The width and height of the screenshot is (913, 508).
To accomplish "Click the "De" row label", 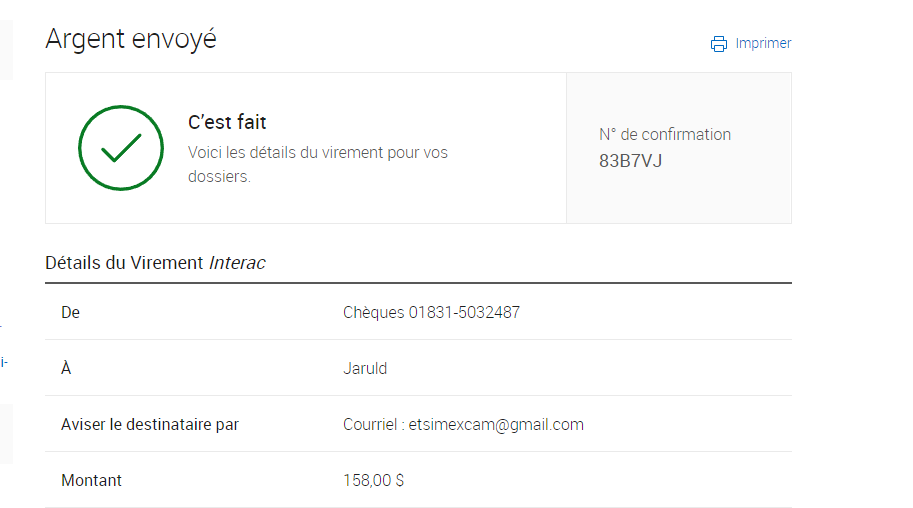I will click(x=70, y=312).
